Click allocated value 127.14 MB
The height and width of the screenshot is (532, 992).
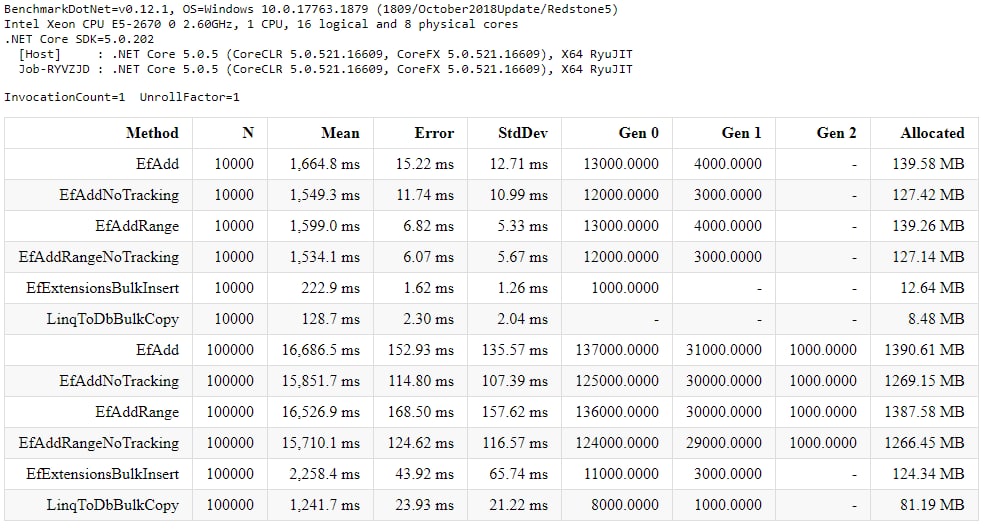point(928,257)
